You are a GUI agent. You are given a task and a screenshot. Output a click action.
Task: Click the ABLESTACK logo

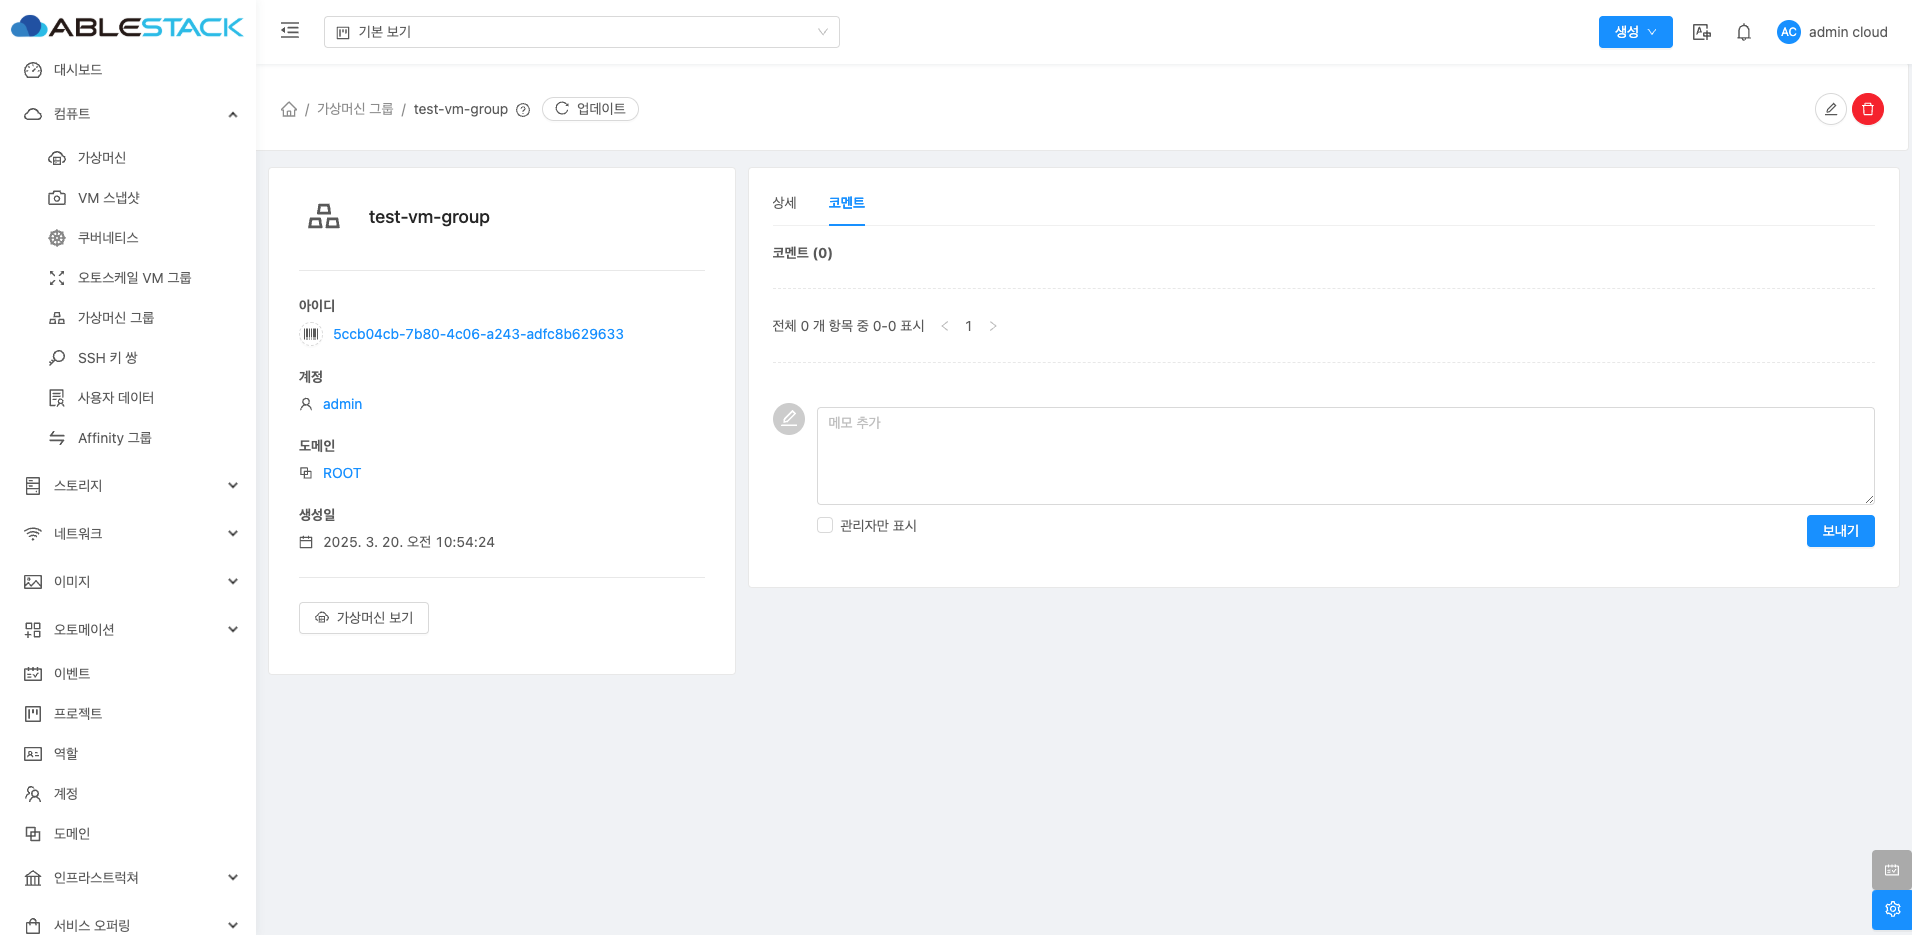point(127,27)
